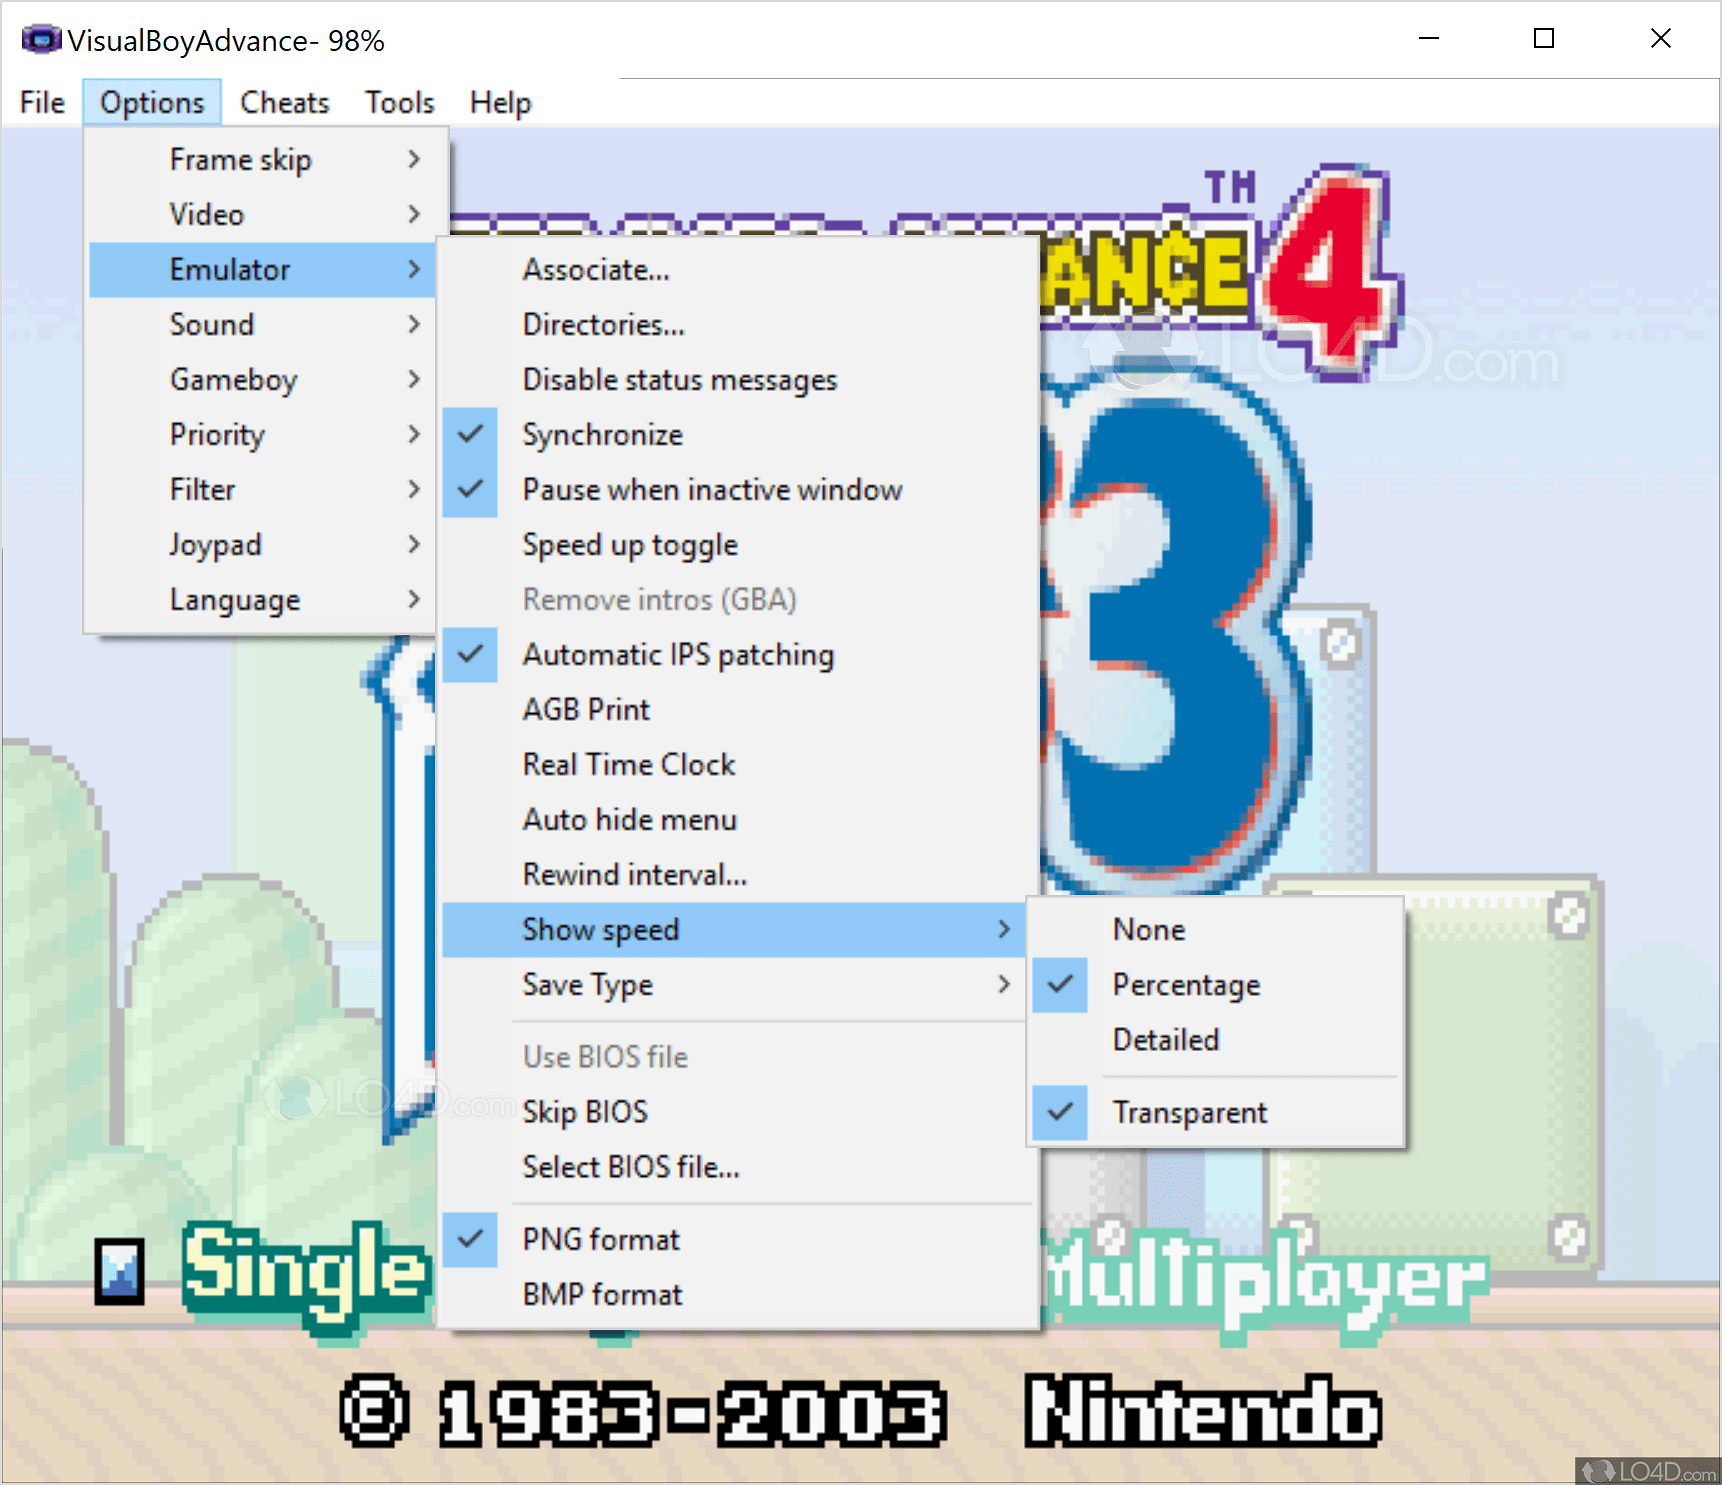This screenshot has height=1485, width=1722.
Task: Click the VisualBoyAdvance application icon in the title bar
Action: pos(40,38)
